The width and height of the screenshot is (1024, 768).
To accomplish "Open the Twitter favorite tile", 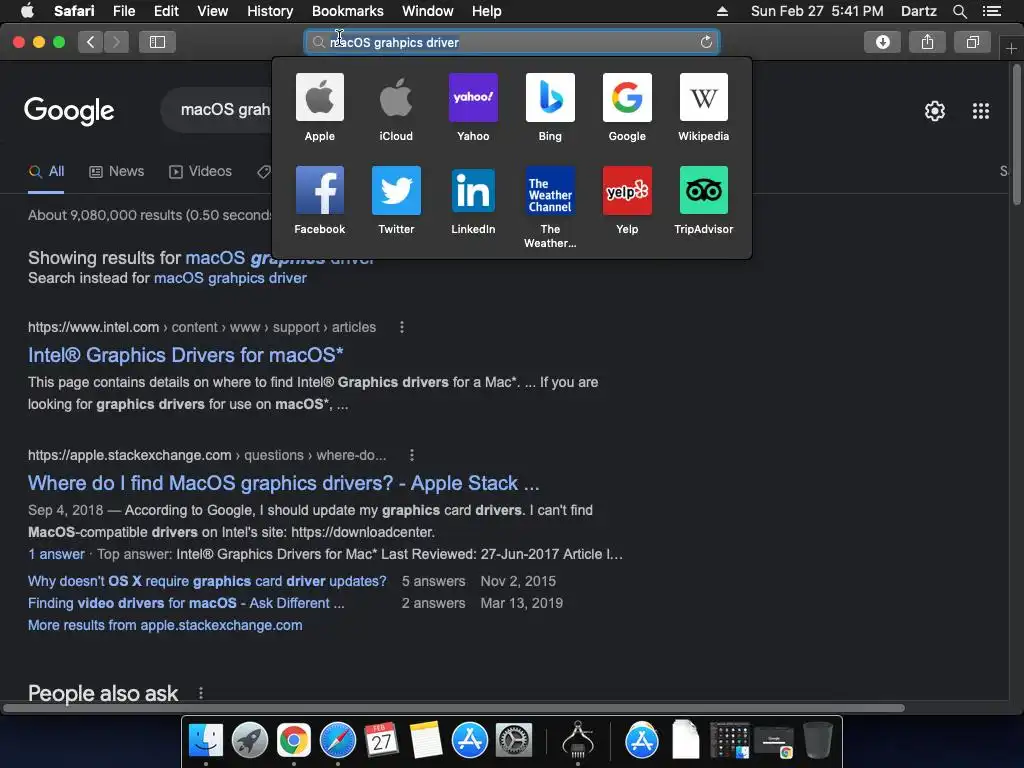I will [396, 190].
